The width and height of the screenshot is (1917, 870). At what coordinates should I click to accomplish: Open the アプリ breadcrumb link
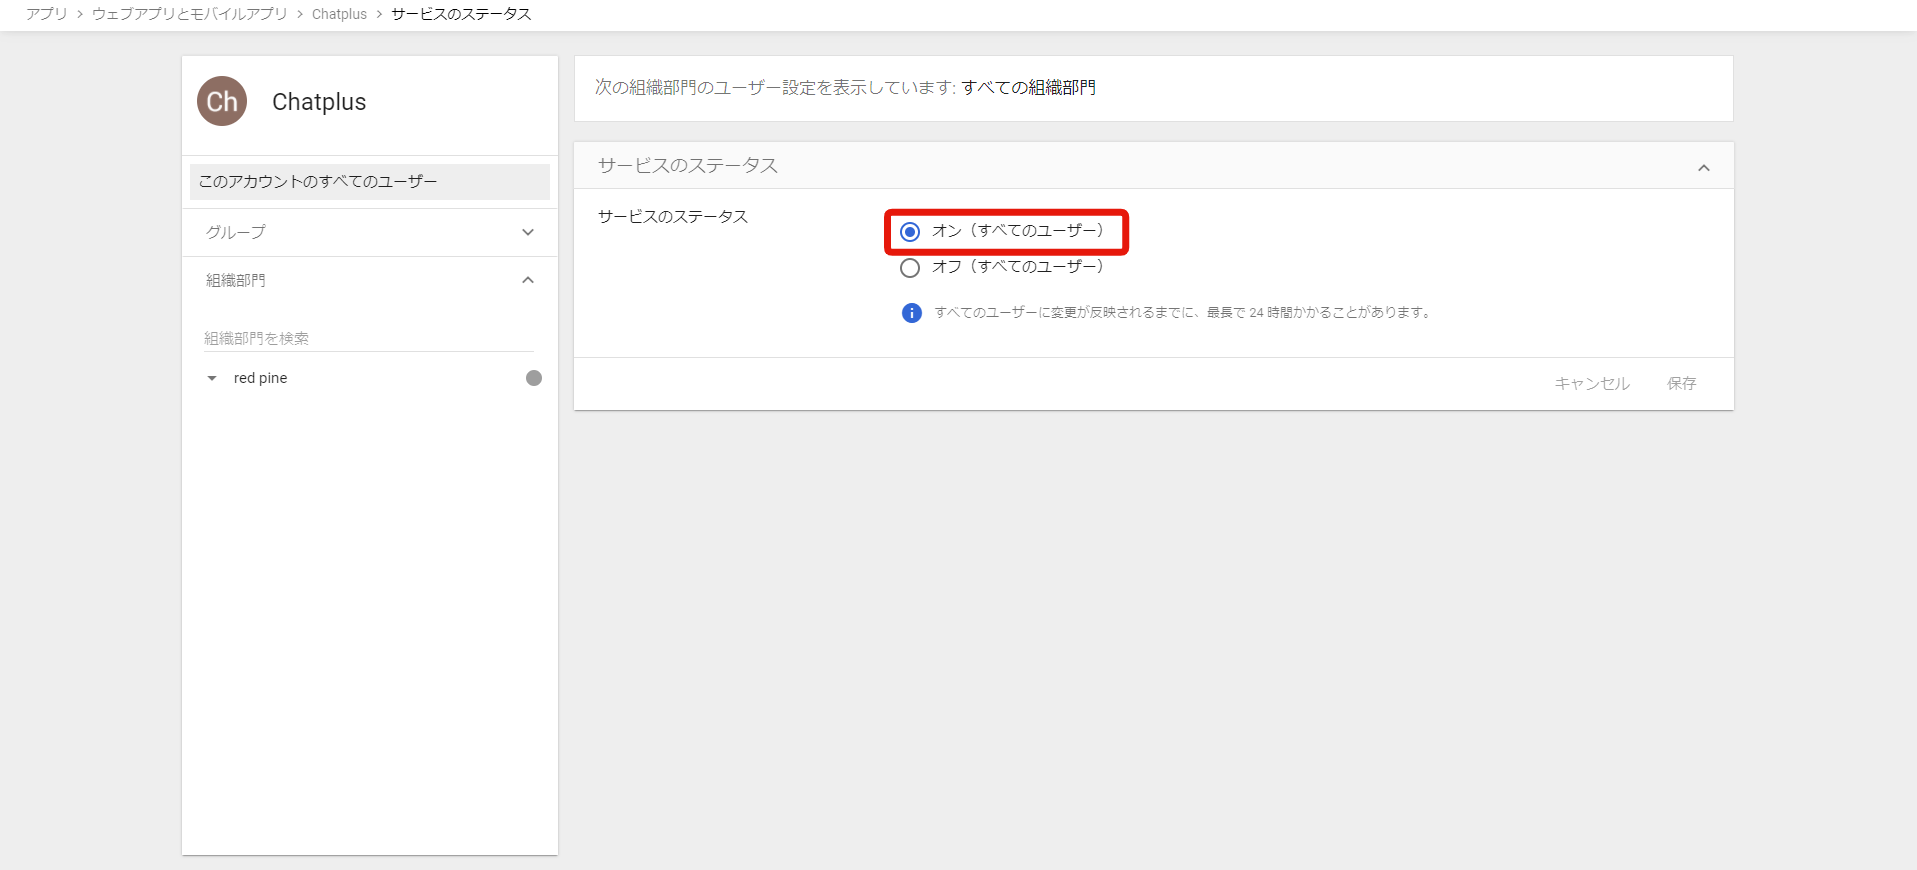[x=47, y=14]
